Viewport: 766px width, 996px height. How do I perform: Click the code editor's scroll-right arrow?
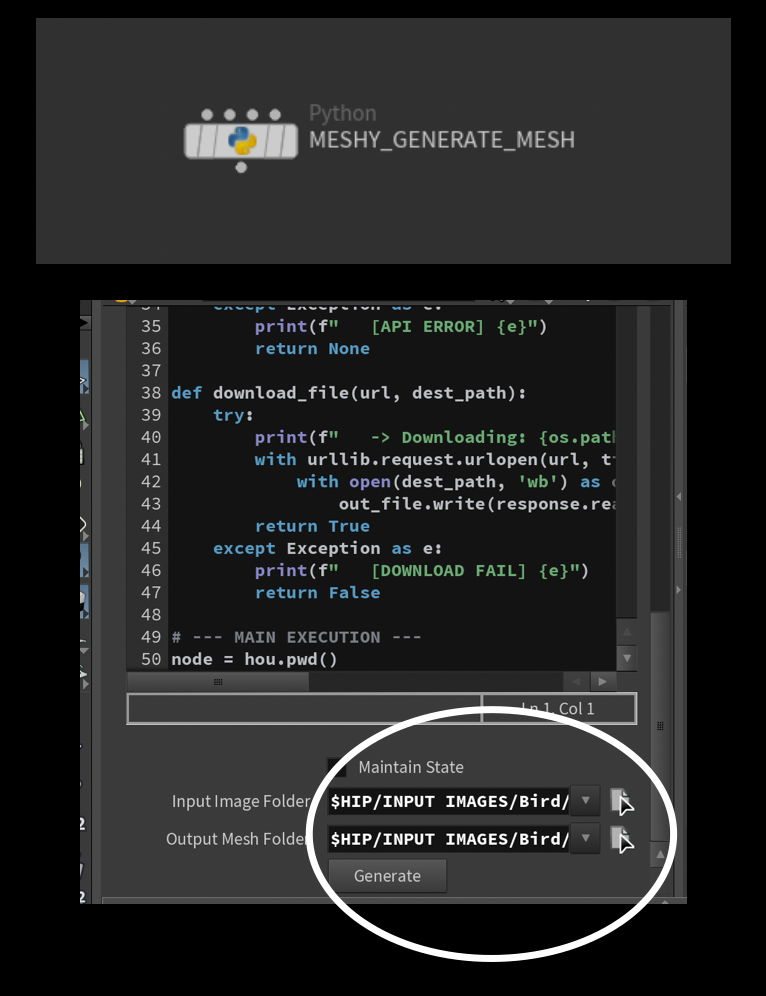pyautogui.click(x=602, y=682)
